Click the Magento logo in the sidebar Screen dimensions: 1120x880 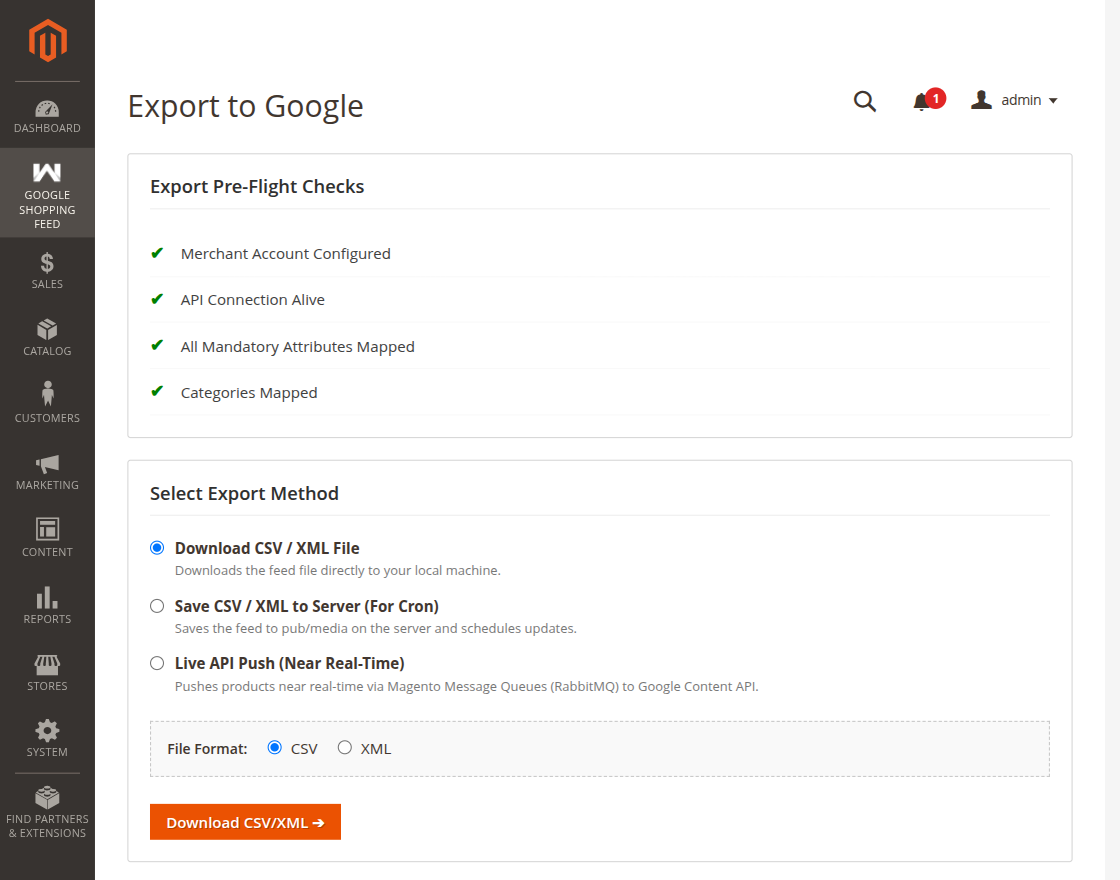tap(47, 41)
